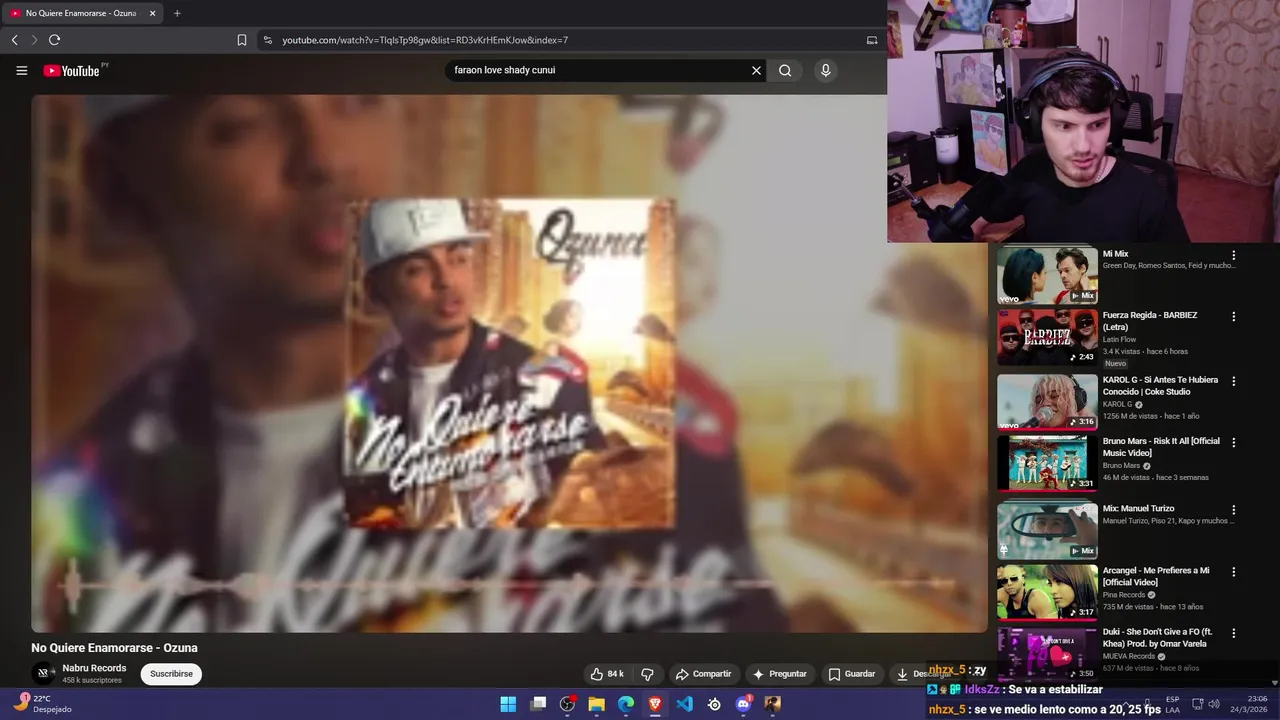
Task: Switch to Brave browser taskbar icon
Action: [655, 704]
